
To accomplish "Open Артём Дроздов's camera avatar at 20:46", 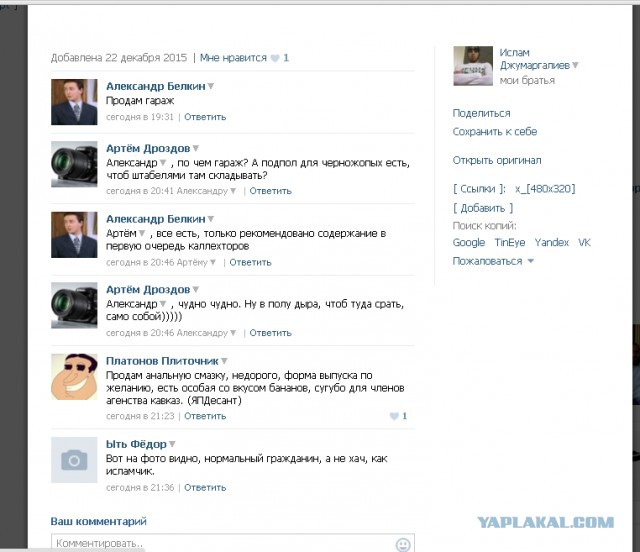I will tap(74, 305).
